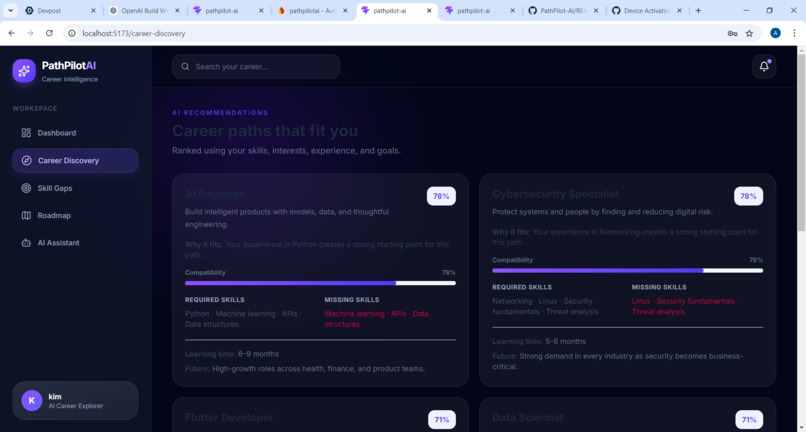Switch to the Devpost browser tab

[x=59, y=10]
